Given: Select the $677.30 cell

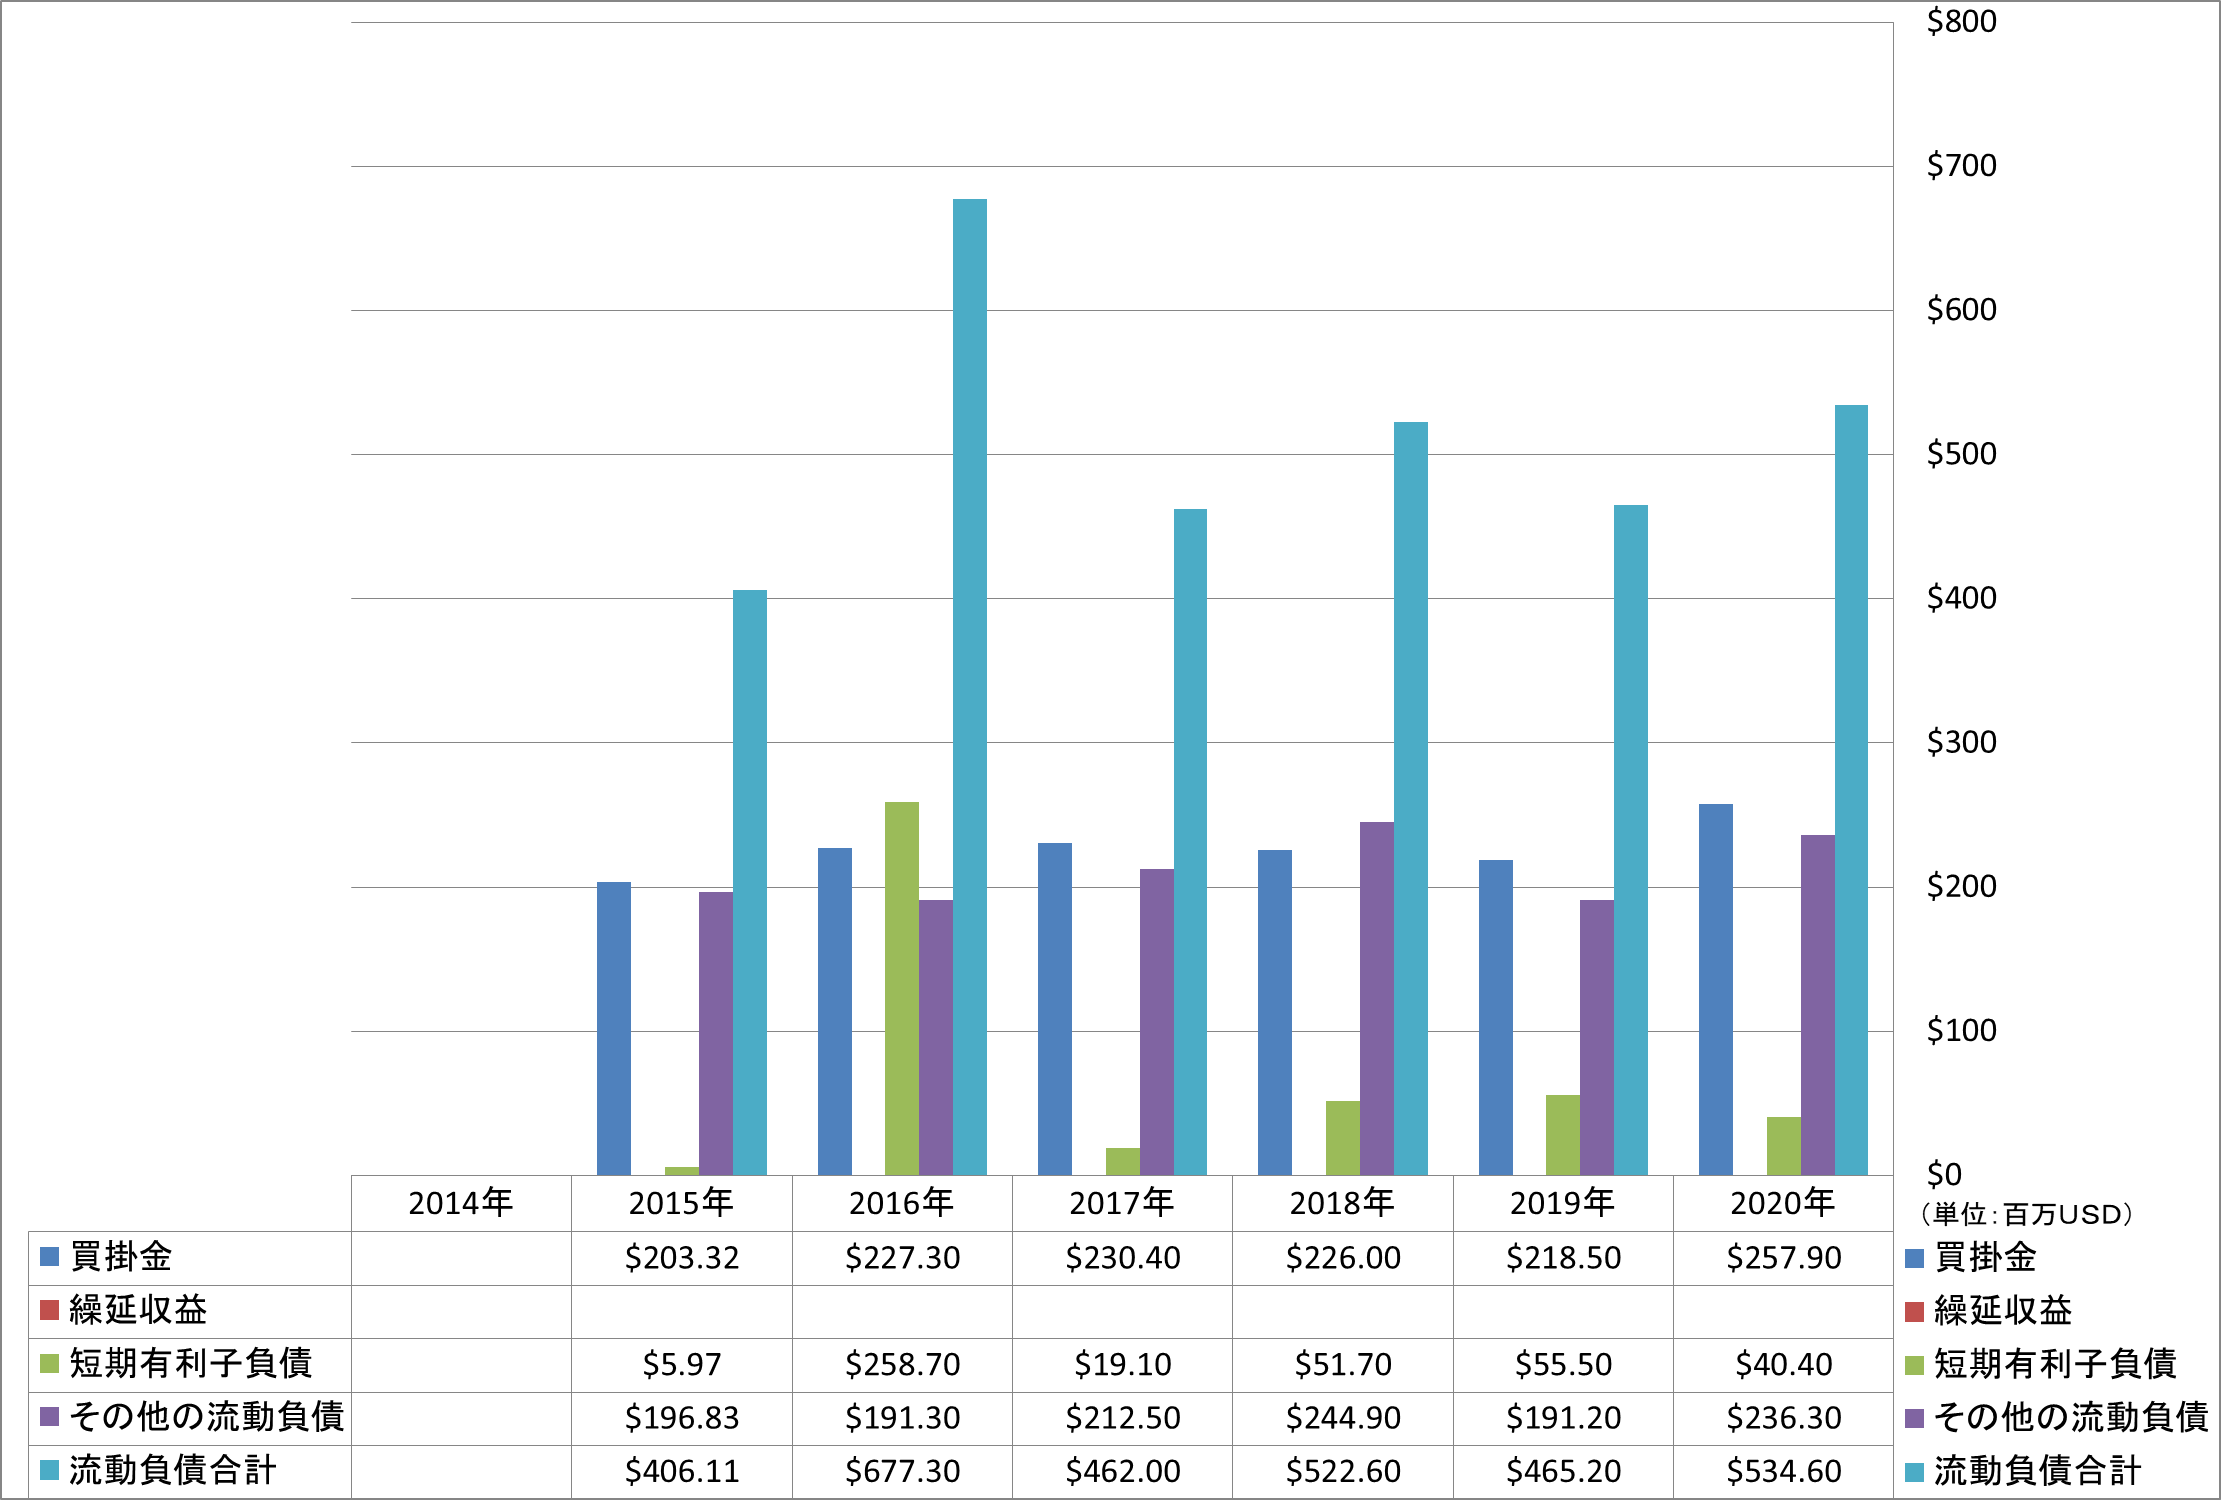Looking at the screenshot, I should pyautogui.click(x=902, y=1472).
